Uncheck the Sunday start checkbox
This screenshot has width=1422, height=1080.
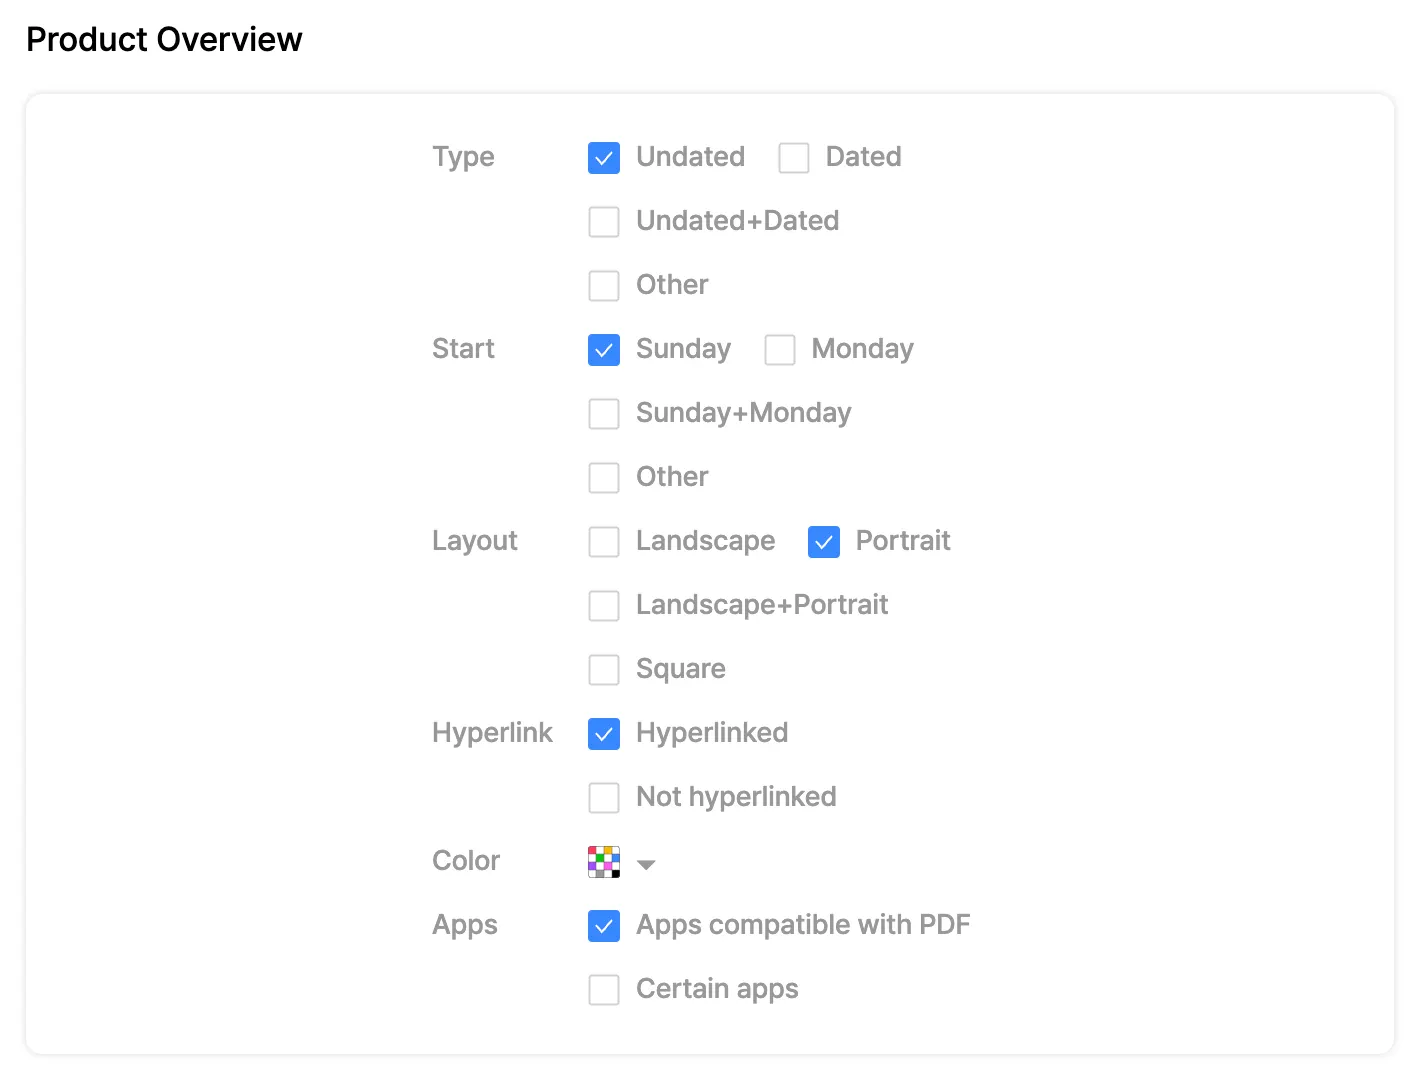pos(604,350)
